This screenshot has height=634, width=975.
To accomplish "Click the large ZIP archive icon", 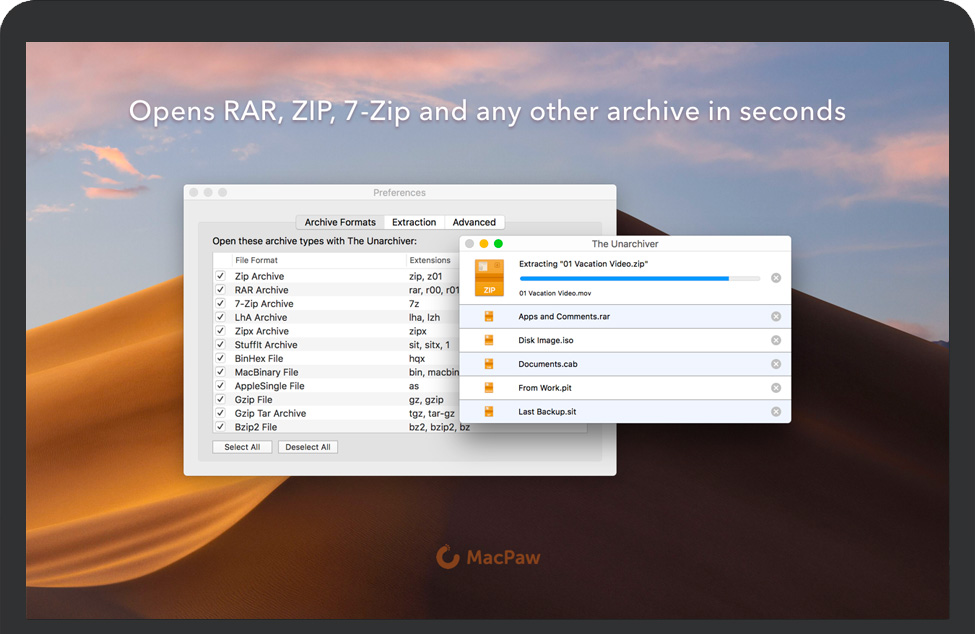I will click(x=489, y=277).
